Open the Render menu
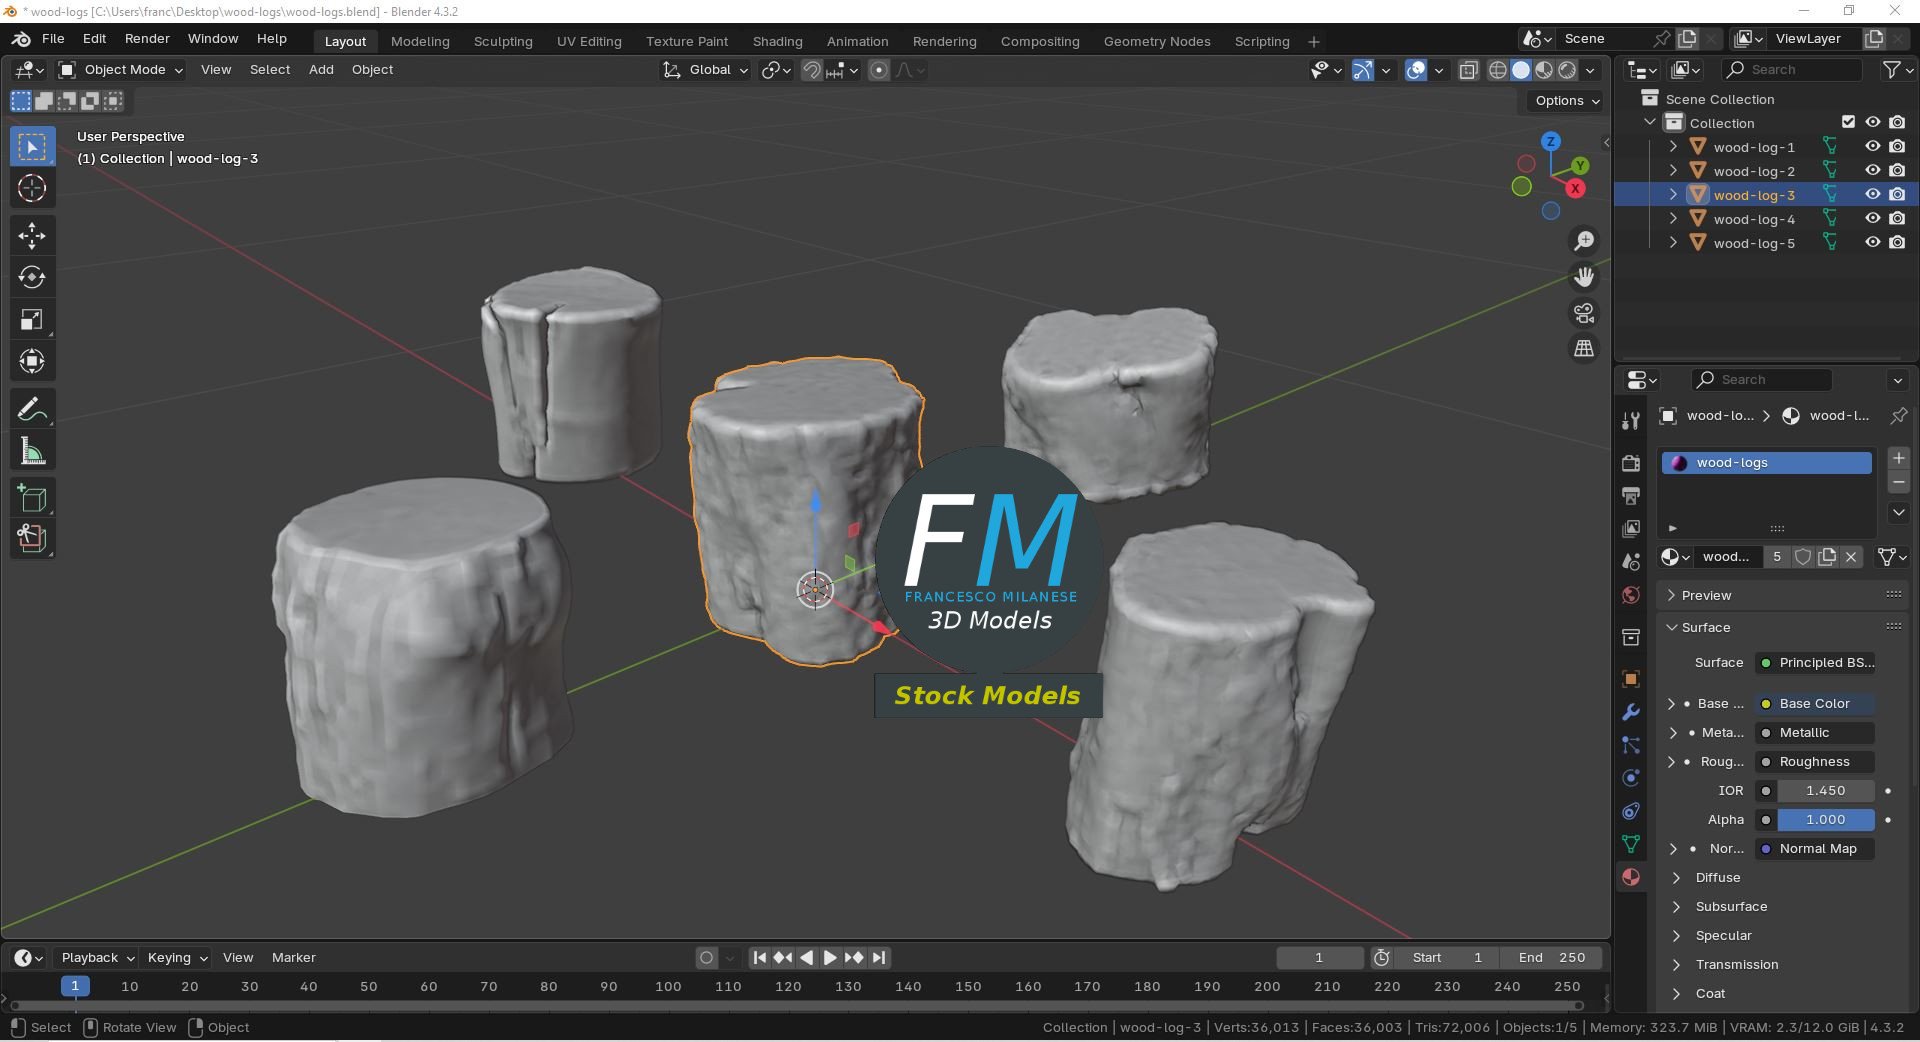1920x1042 pixels. coord(147,39)
